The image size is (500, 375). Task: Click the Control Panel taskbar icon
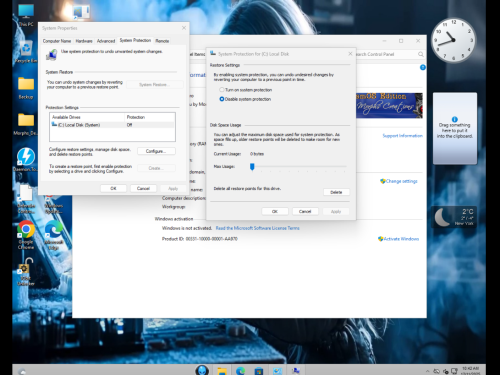277,371
